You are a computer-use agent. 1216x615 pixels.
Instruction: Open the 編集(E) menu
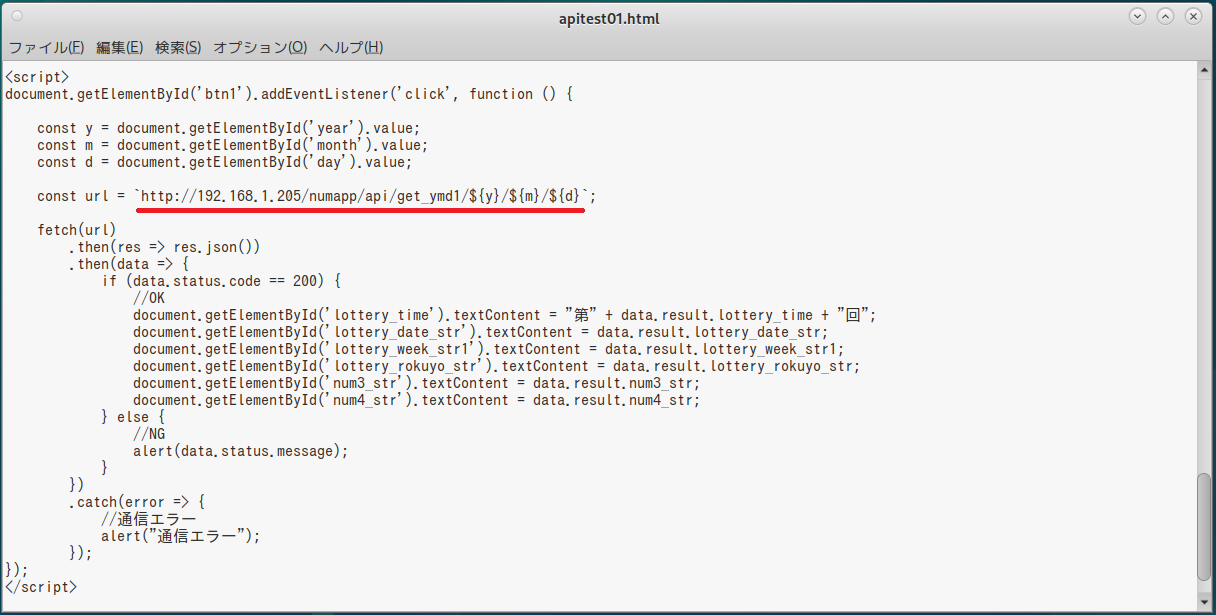coord(120,47)
